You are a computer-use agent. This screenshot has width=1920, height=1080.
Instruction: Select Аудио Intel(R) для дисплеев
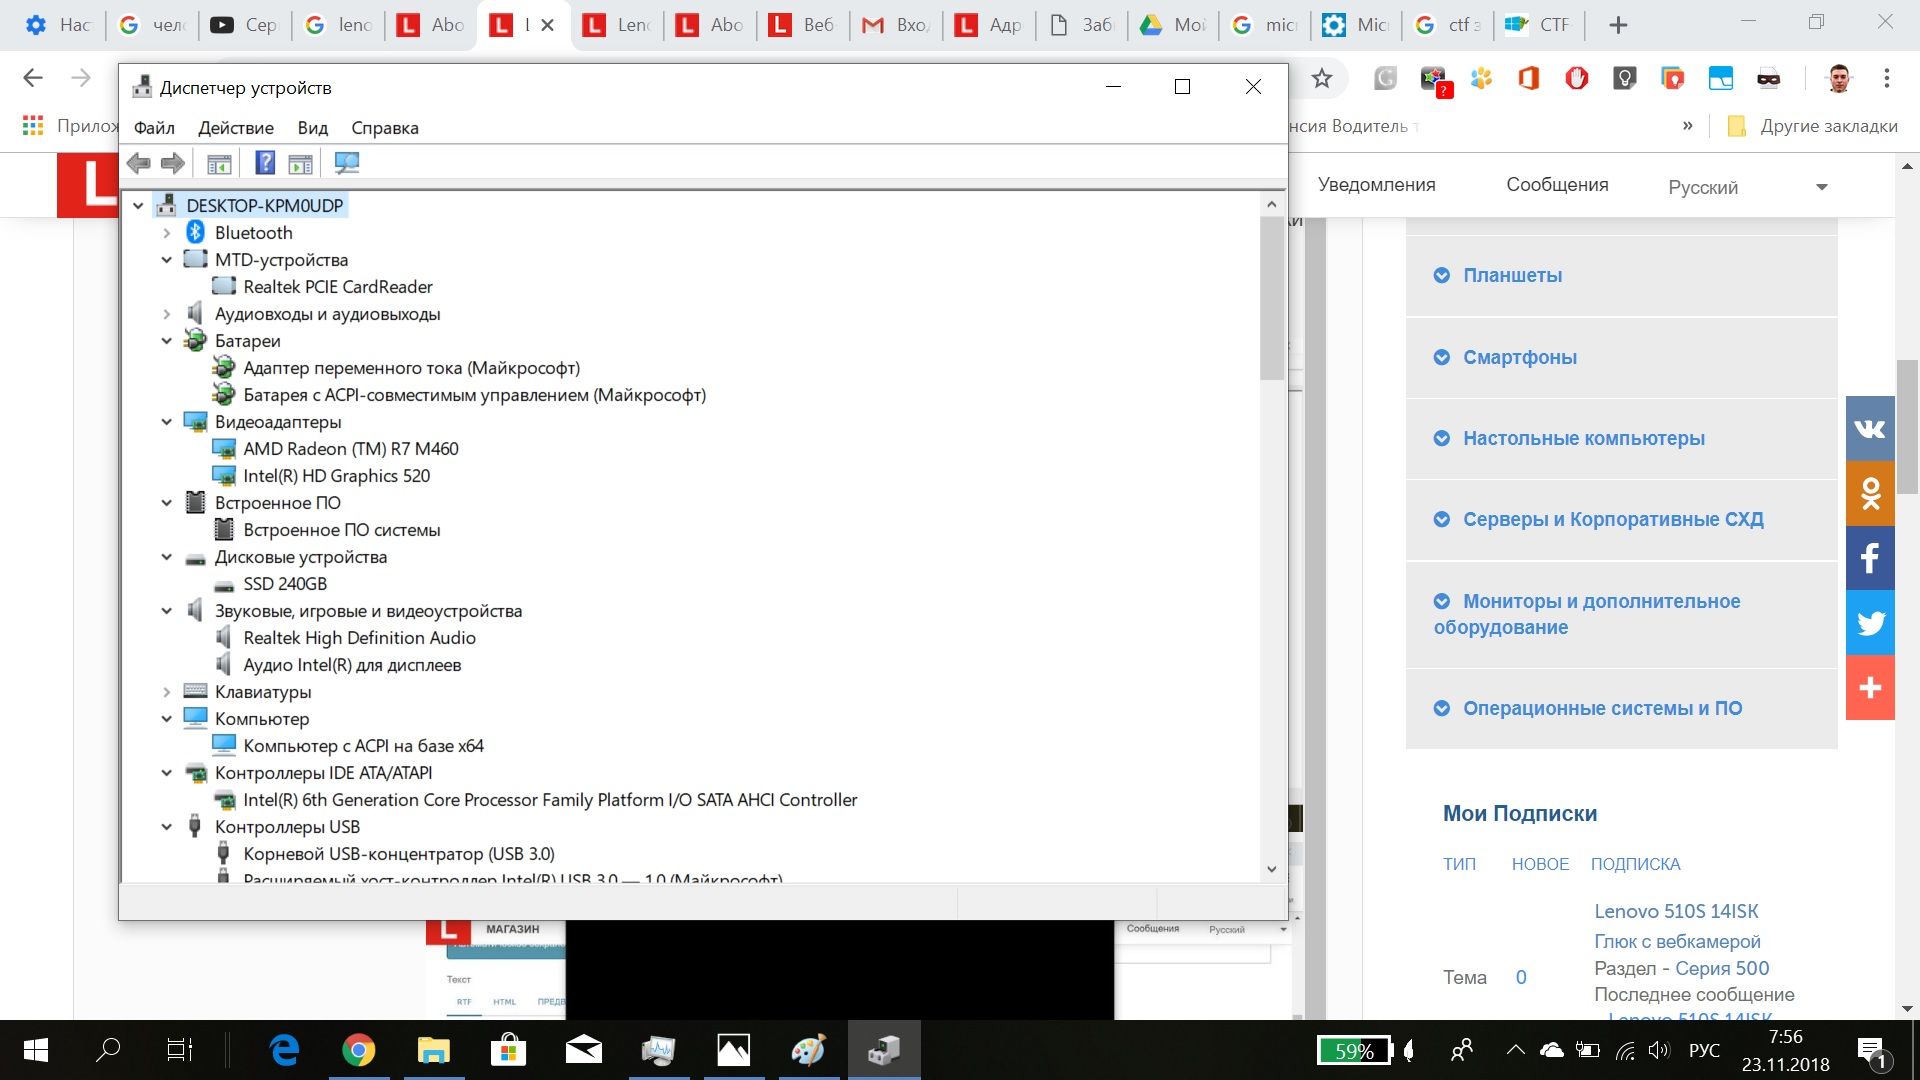coord(352,665)
